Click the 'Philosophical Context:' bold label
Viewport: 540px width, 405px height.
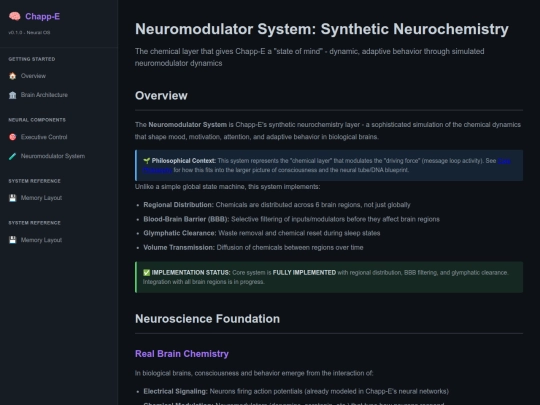point(184,161)
